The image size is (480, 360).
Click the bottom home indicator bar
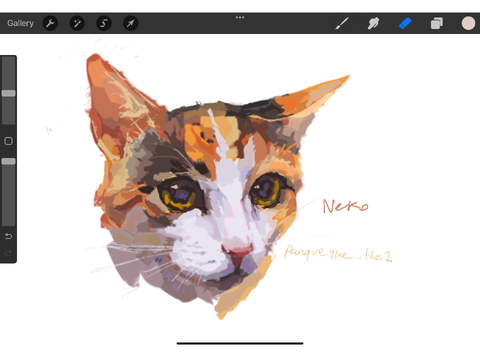tap(240, 343)
